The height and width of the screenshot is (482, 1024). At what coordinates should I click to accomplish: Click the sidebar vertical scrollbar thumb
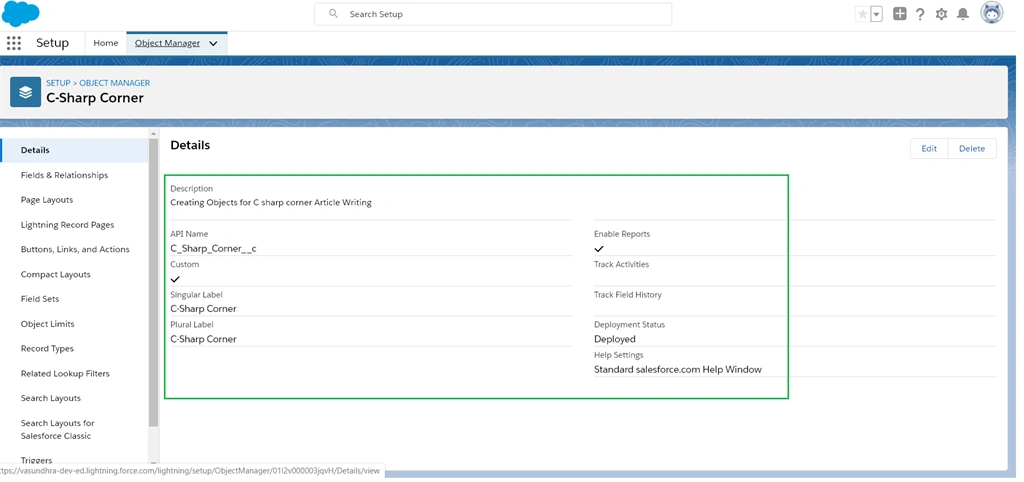pos(153,282)
